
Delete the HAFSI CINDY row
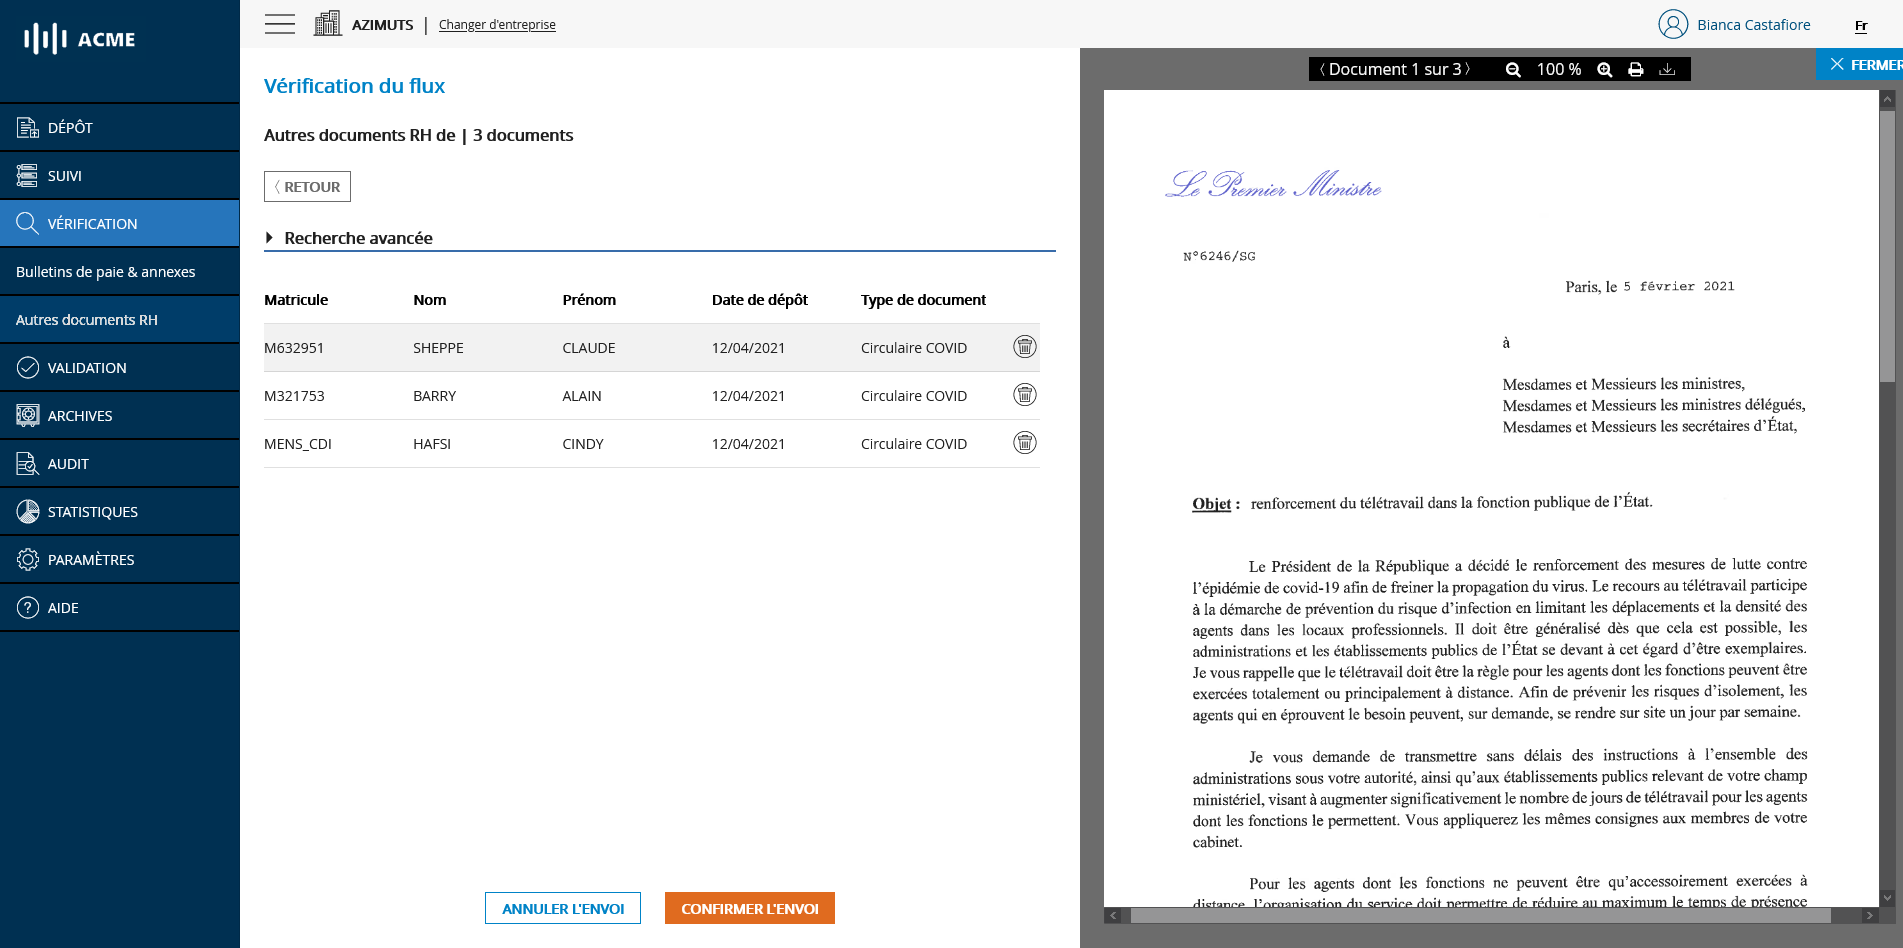pyautogui.click(x=1024, y=442)
